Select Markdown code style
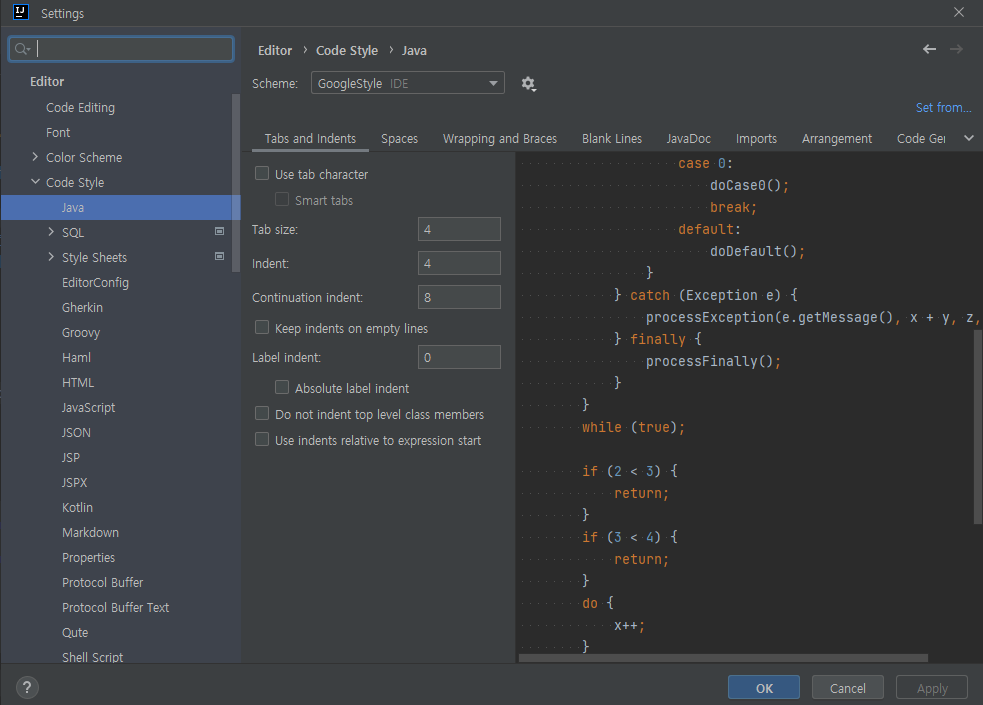Viewport: 983px width, 705px height. point(90,533)
